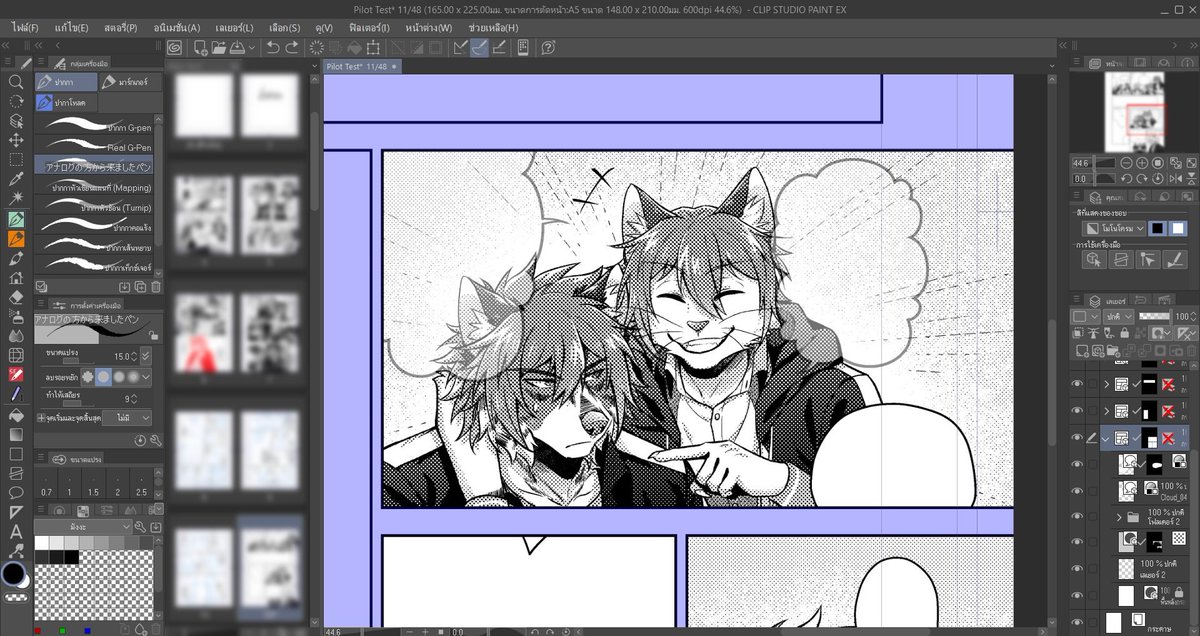This screenshot has width=1200, height=636.
Task: Undo the last action
Action: click(x=272, y=47)
